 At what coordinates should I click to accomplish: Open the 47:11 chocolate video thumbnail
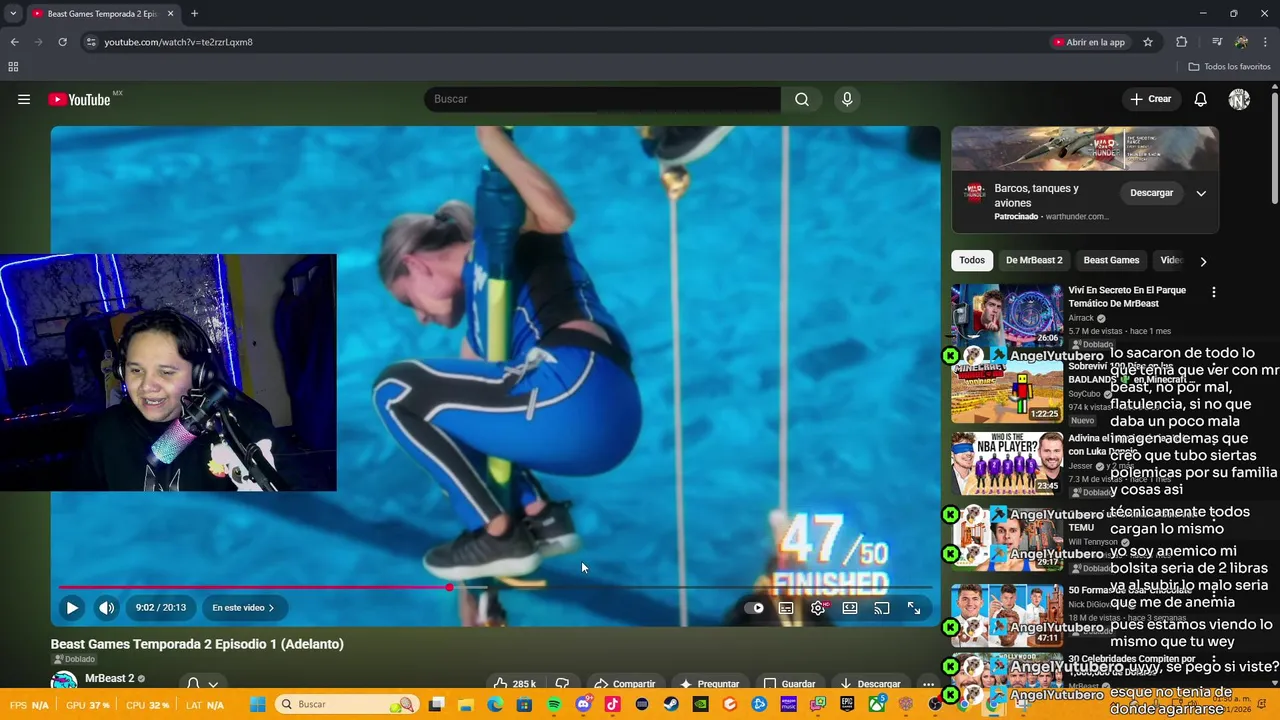pyautogui.click(x=1007, y=616)
